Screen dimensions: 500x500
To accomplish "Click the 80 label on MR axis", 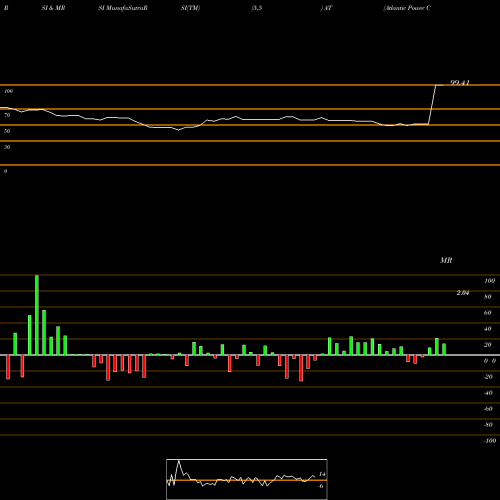I will 488,297.
